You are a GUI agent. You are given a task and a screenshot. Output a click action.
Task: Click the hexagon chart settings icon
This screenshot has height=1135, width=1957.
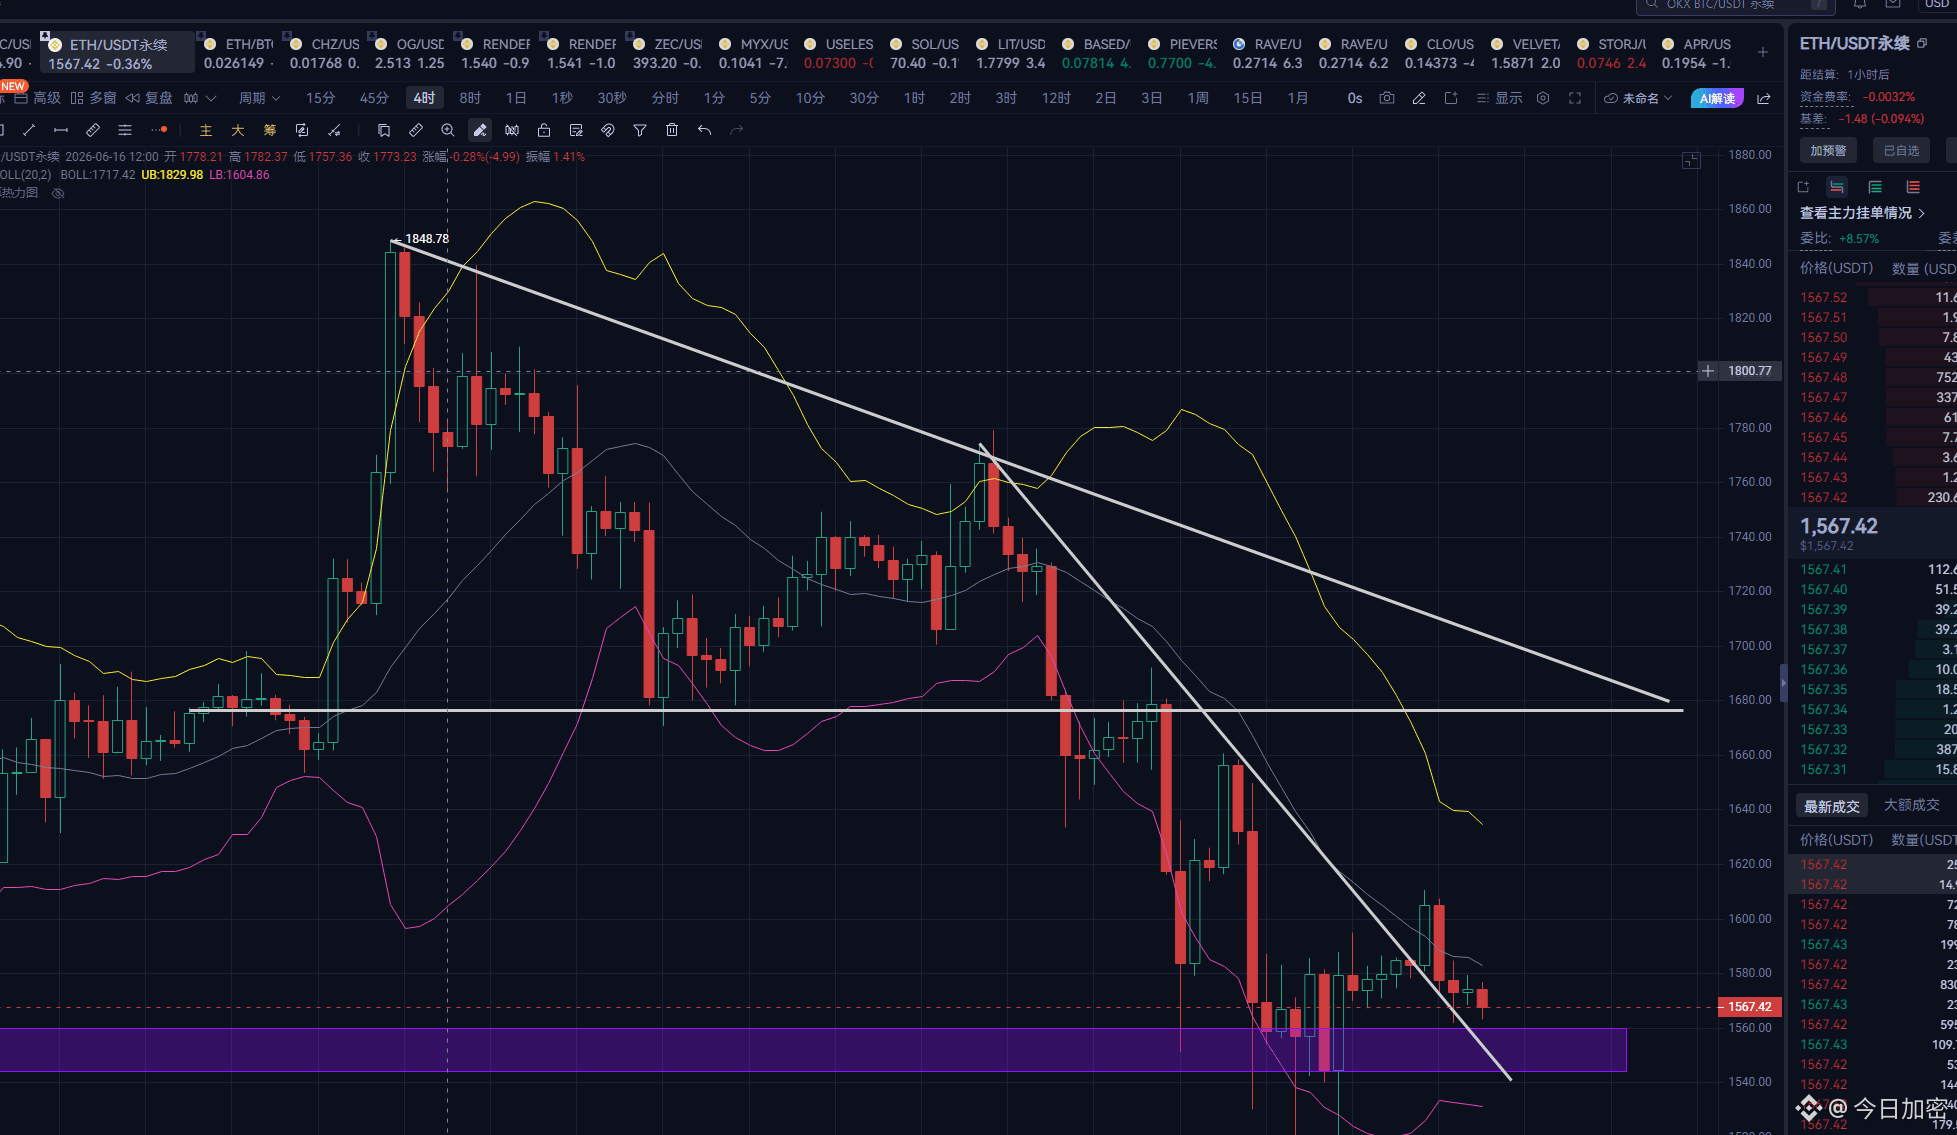point(1543,98)
